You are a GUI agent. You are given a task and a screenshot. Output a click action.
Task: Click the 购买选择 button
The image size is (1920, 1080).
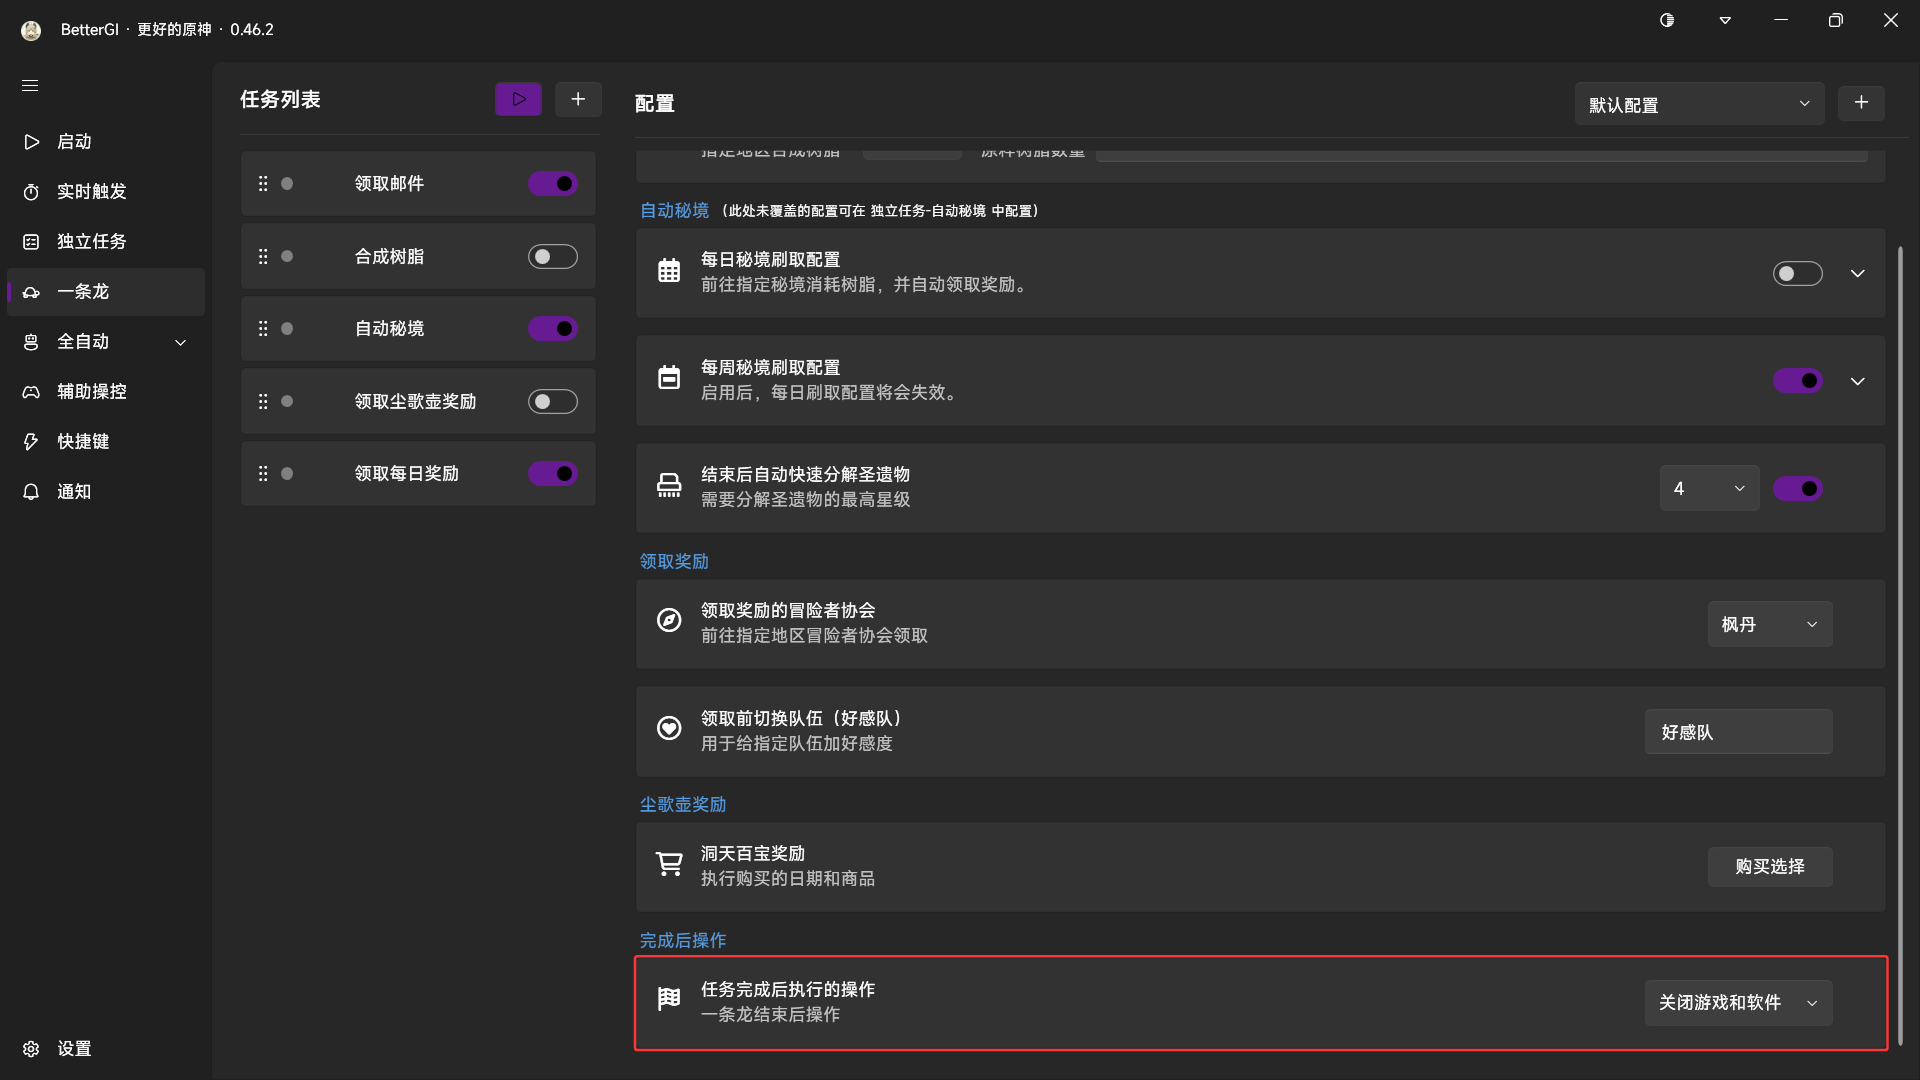point(1769,867)
